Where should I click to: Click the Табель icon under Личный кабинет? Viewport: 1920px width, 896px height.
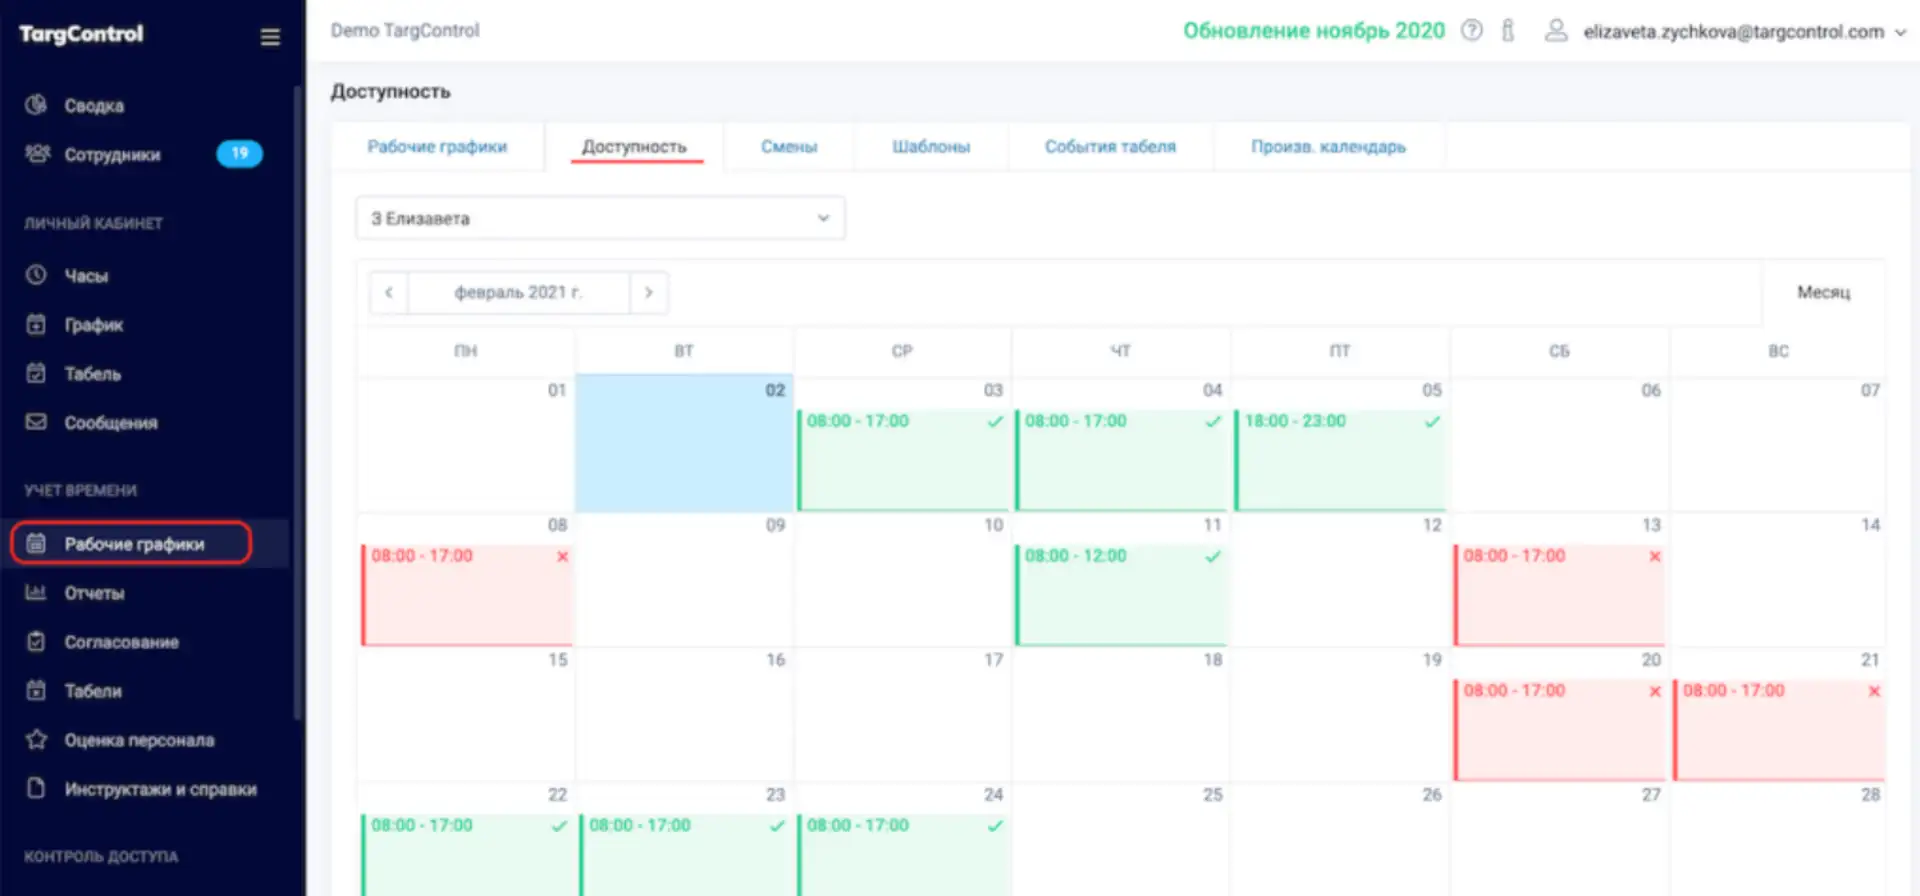36,373
